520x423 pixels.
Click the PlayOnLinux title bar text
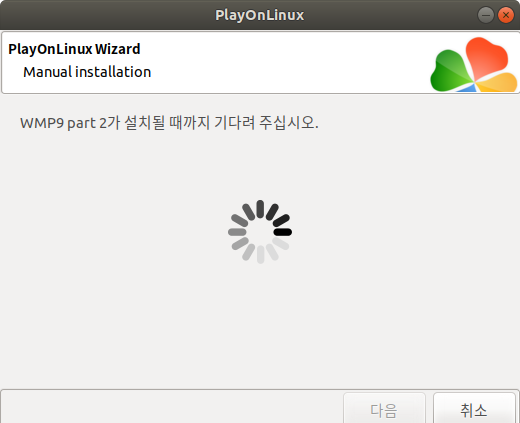pyautogui.click(x=260, y=15)
